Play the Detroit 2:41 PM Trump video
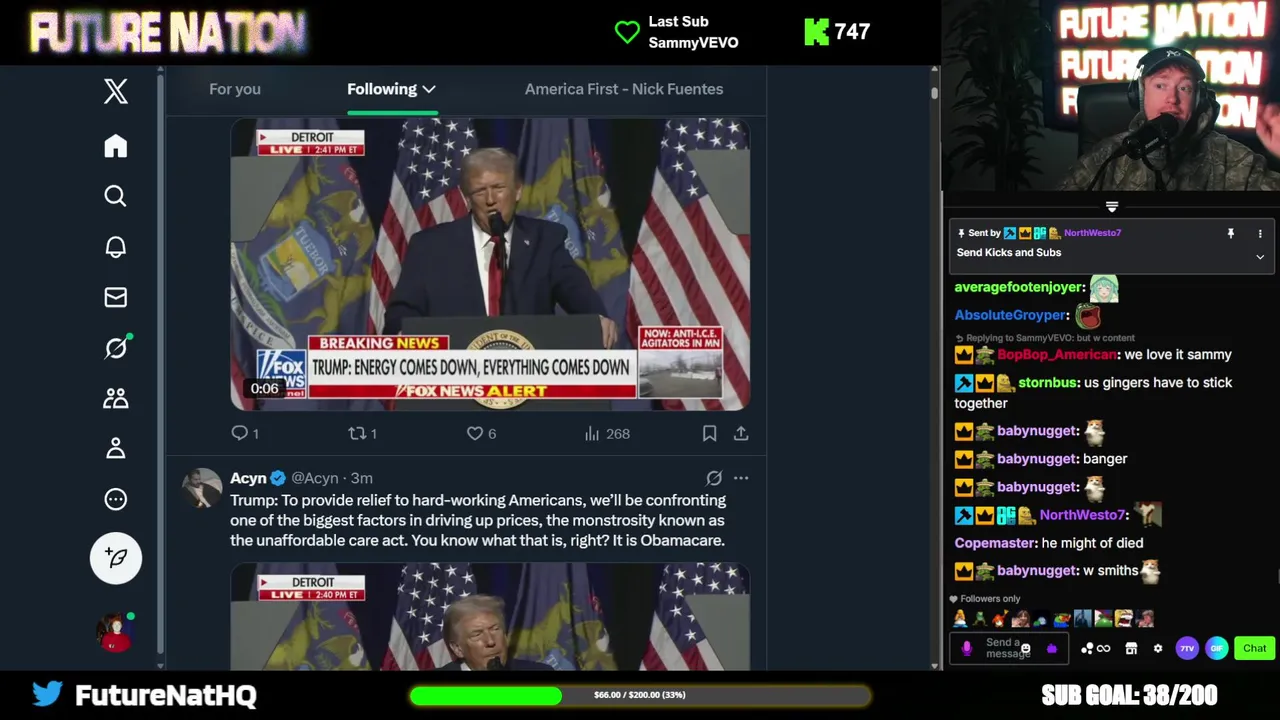Image resolution: width=1280 pixels, height=720 pixels. coord(490,265)
